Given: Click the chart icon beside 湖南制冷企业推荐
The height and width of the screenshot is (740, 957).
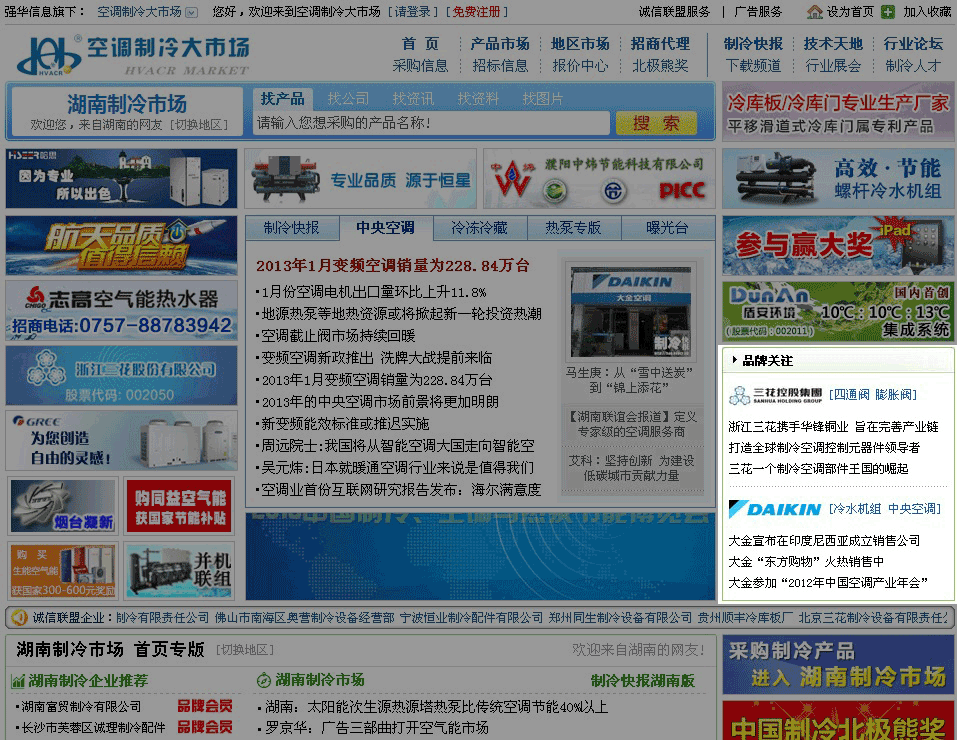Looking at the screenshot, I should coord(18,681).
